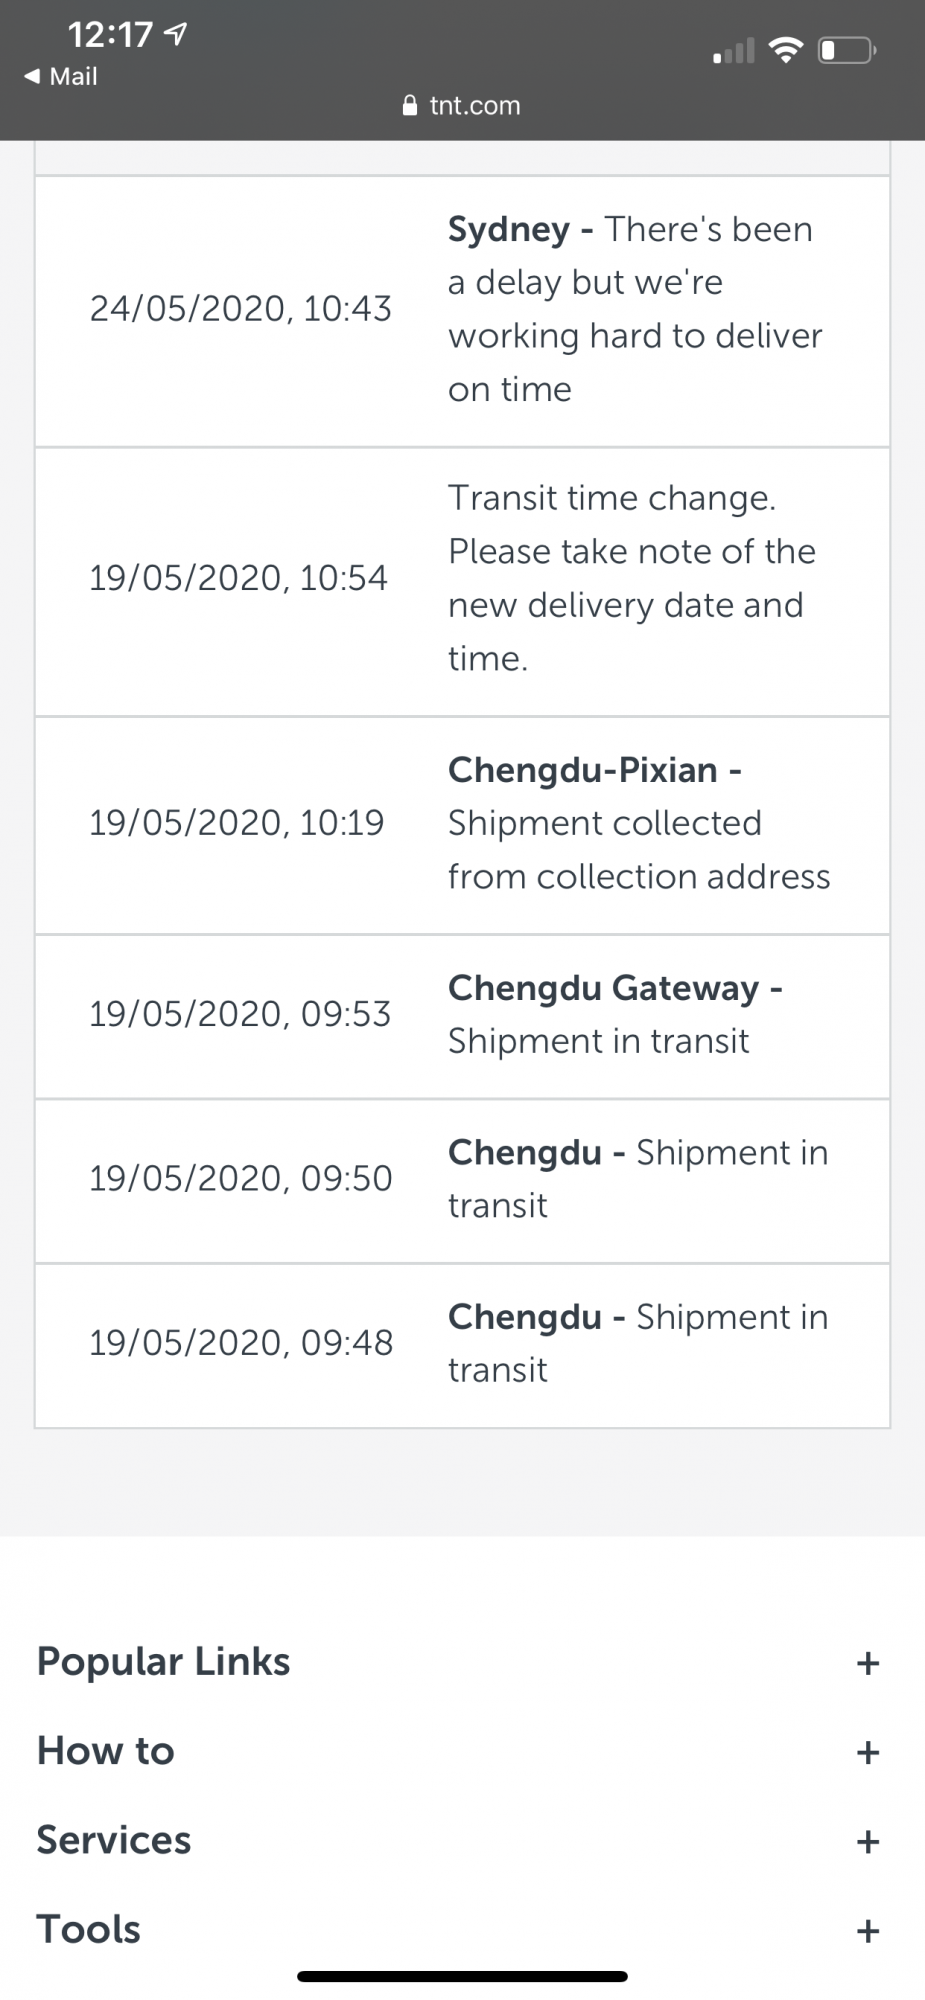This screenshot has width=925, height=2000.
Task: Tap the Wi-Fi status icon
Action: point(786,49)
